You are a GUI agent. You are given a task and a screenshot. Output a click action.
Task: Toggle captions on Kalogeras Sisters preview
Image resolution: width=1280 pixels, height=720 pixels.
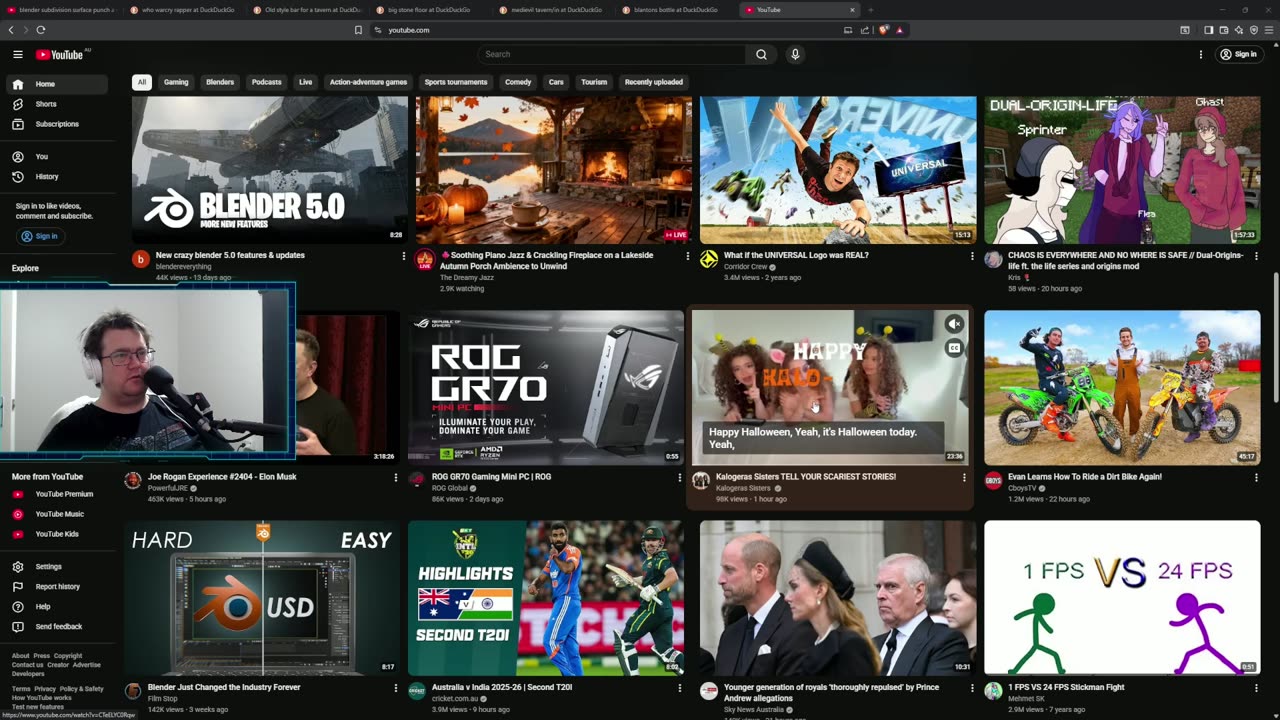coord(954,348)
